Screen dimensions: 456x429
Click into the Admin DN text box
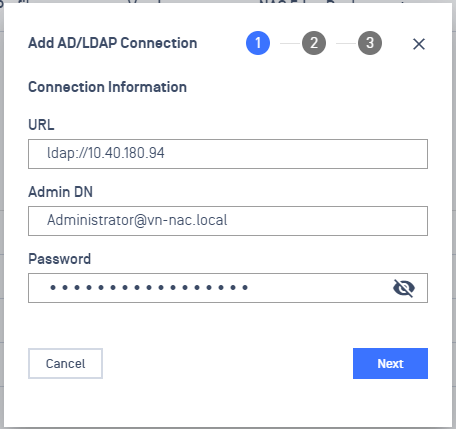click(x=228, y=221)
